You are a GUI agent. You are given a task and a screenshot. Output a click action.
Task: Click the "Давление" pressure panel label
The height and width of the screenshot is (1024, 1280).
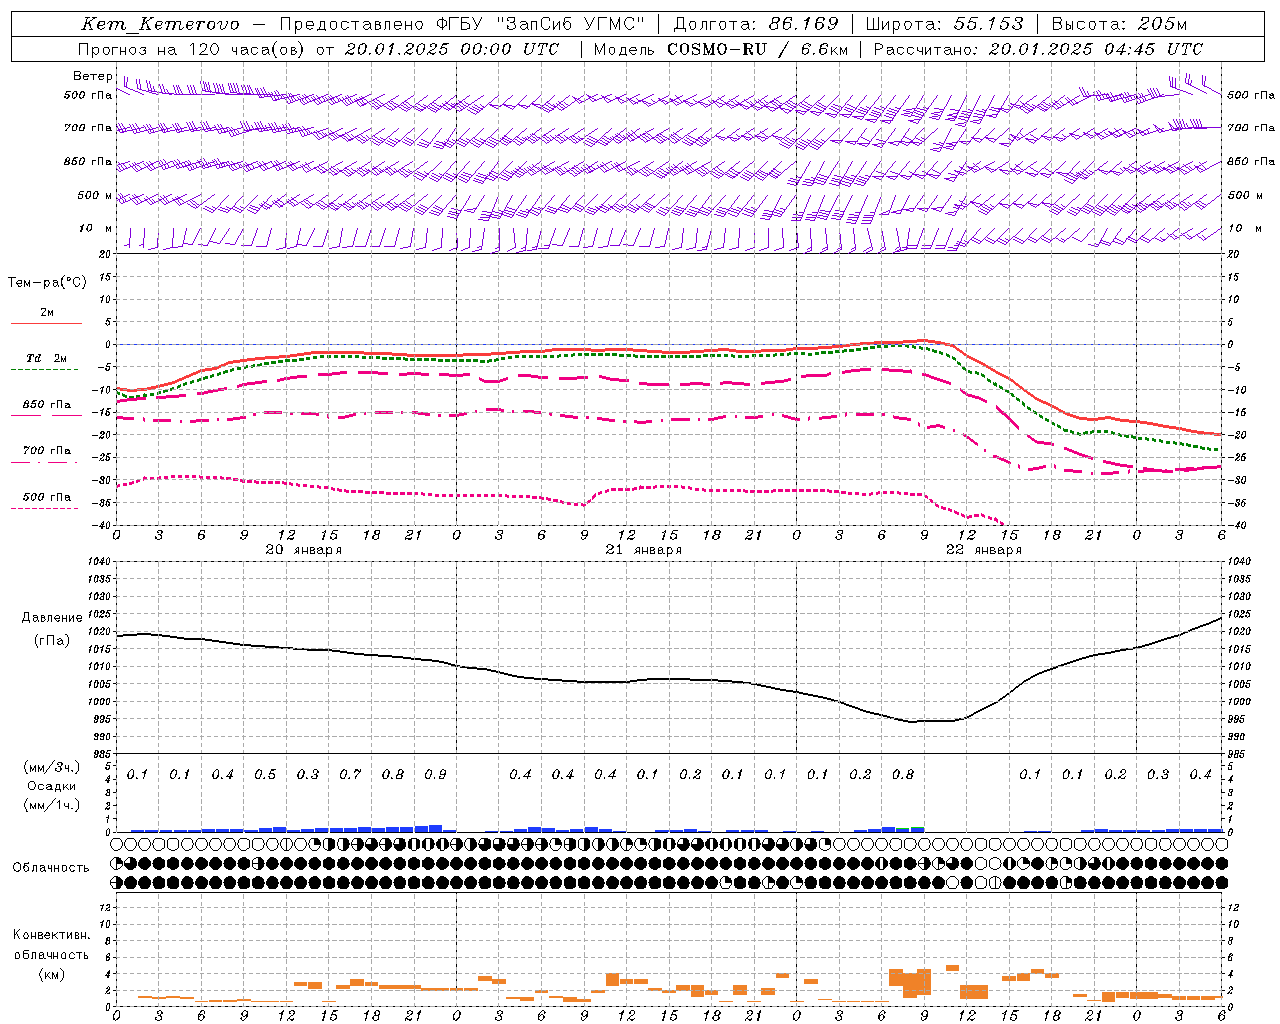pos(52,618)
